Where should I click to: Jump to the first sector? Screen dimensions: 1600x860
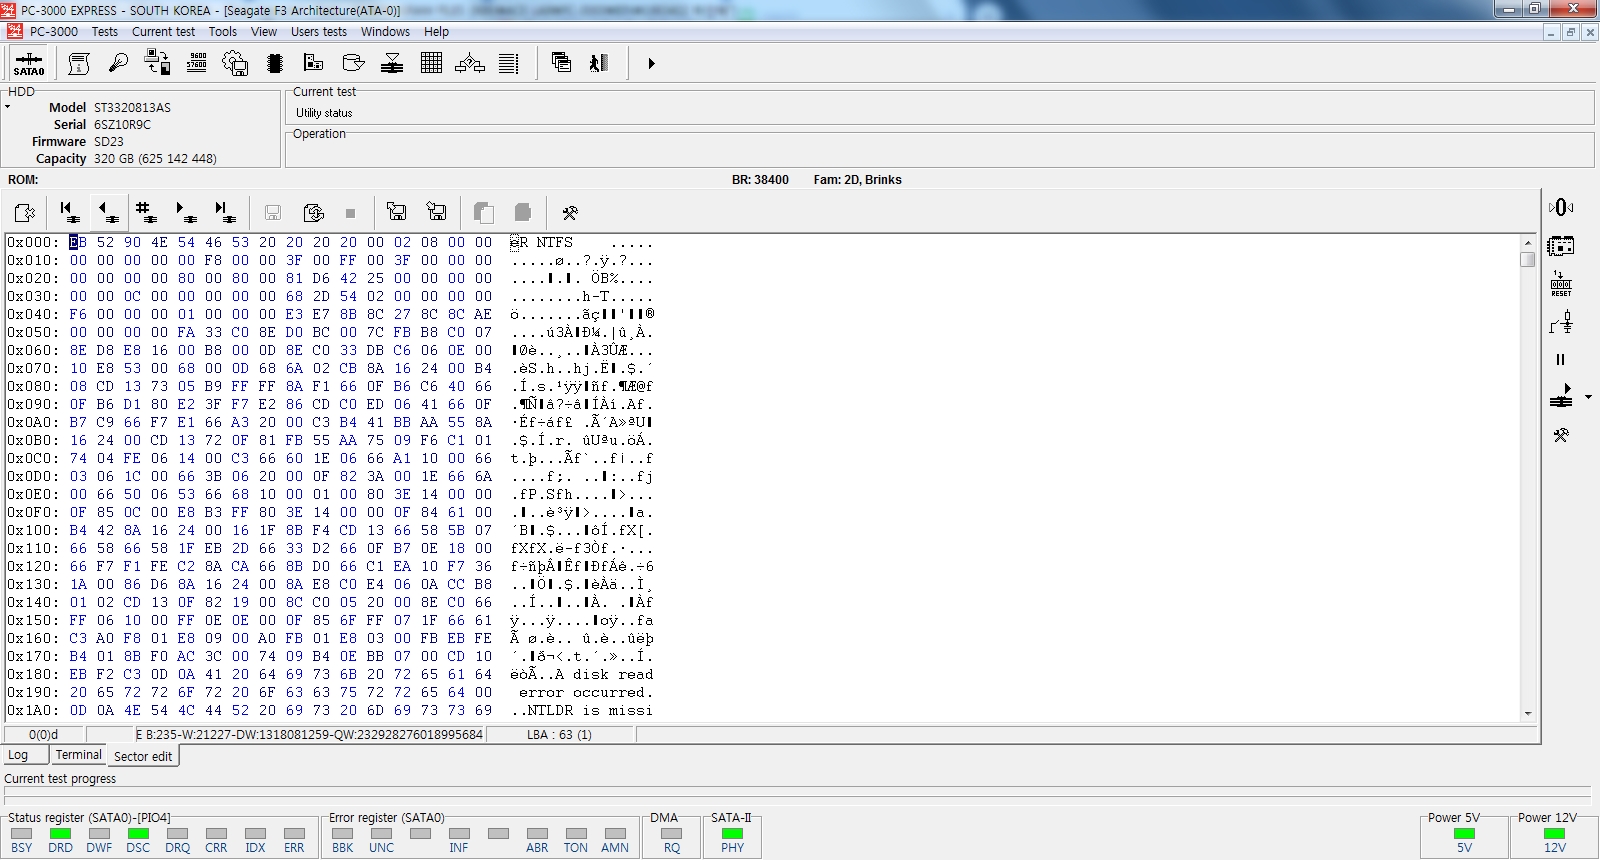[69, 212]
